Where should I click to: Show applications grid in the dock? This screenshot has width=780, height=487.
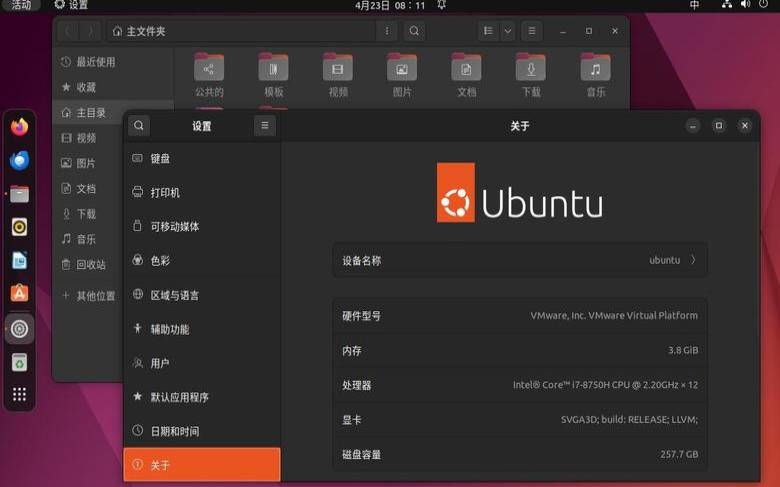19,394
